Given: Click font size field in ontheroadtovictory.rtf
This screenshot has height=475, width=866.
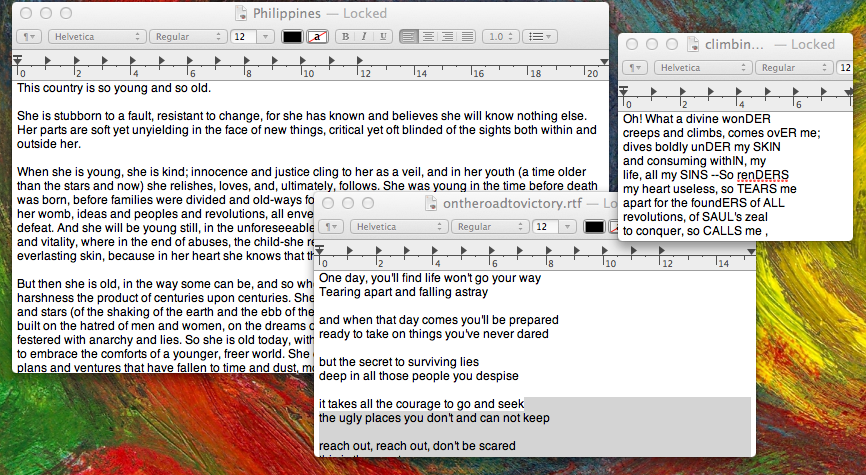Looking at the screenshot, I should tap(543, 227).
